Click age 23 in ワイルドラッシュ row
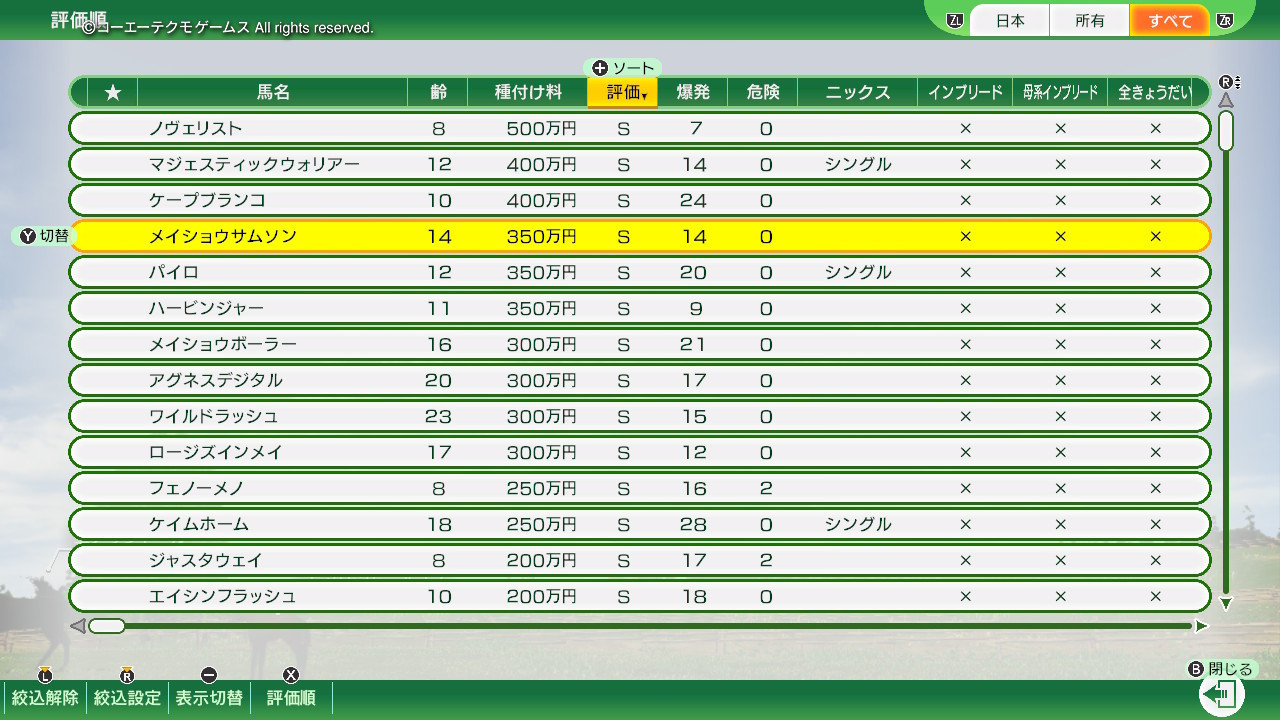The width and height of the screenshot is (1280, 720). (438, 417)
